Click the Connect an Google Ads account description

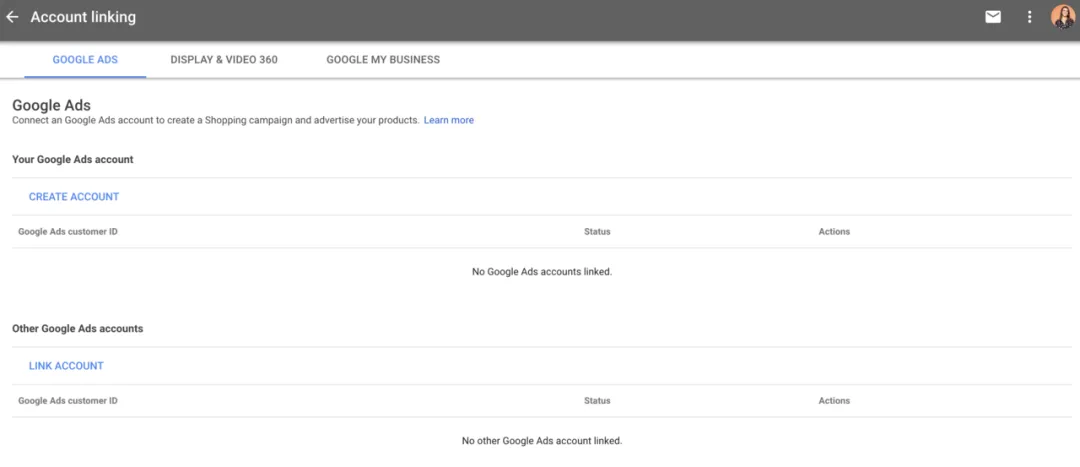(x=216, y=120)
